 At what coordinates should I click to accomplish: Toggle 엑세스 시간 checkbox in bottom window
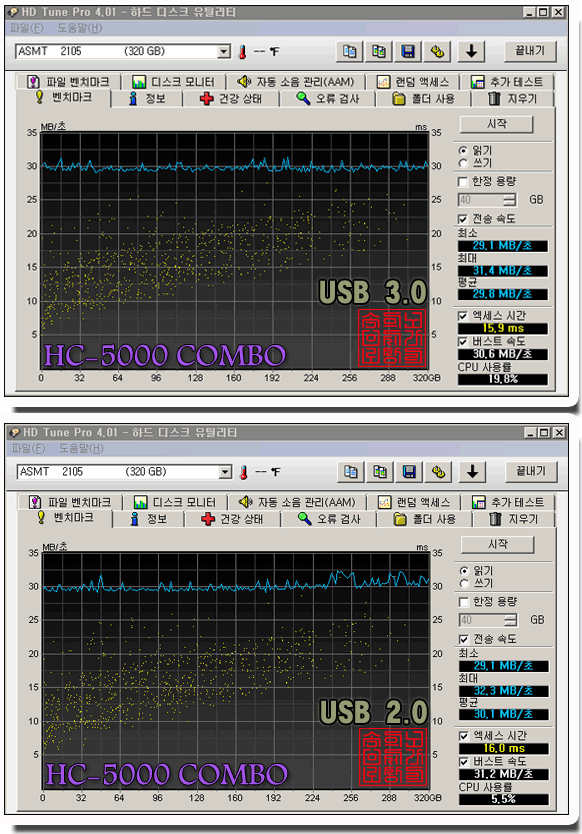463,736
